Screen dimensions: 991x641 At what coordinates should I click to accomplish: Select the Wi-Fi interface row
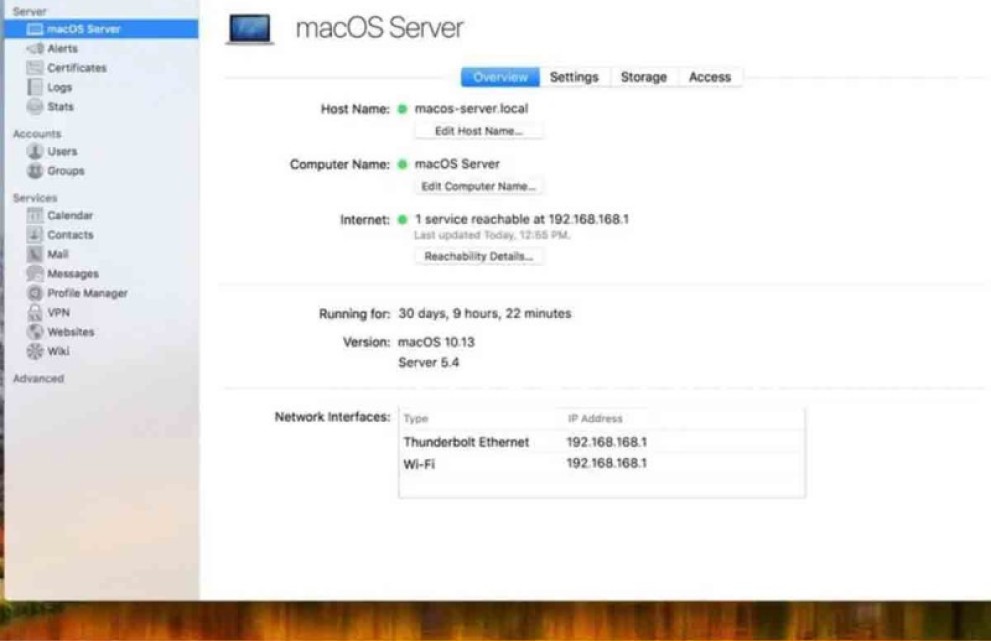[602, 463]
